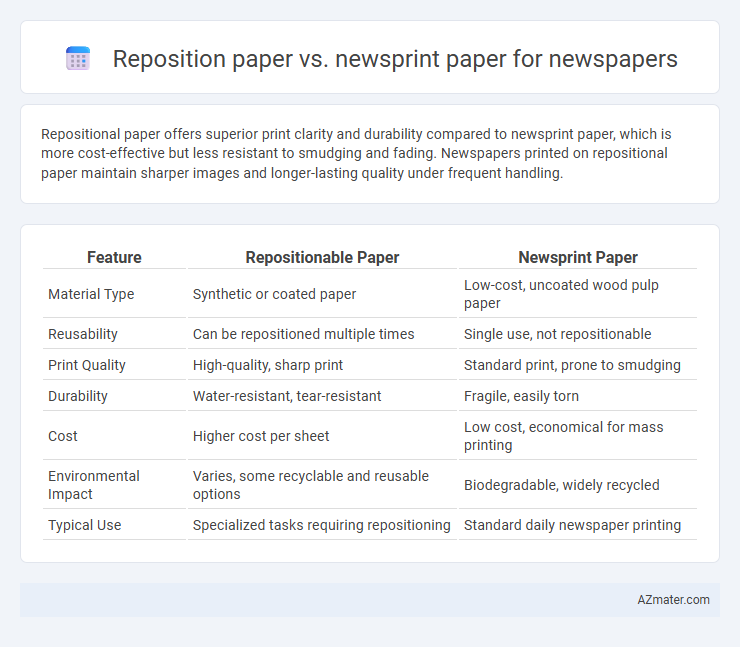The image size is (740, 647).
Task: Click the 'Reusability' row label
Action: click(x=83, y=334)
